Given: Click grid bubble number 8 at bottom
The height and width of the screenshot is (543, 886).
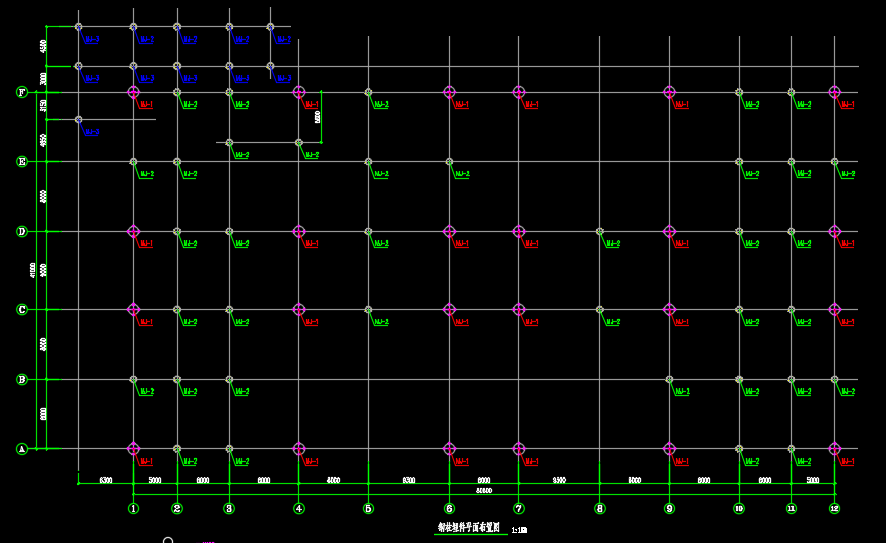Looking at the screenshot, I should coord(600,508).
